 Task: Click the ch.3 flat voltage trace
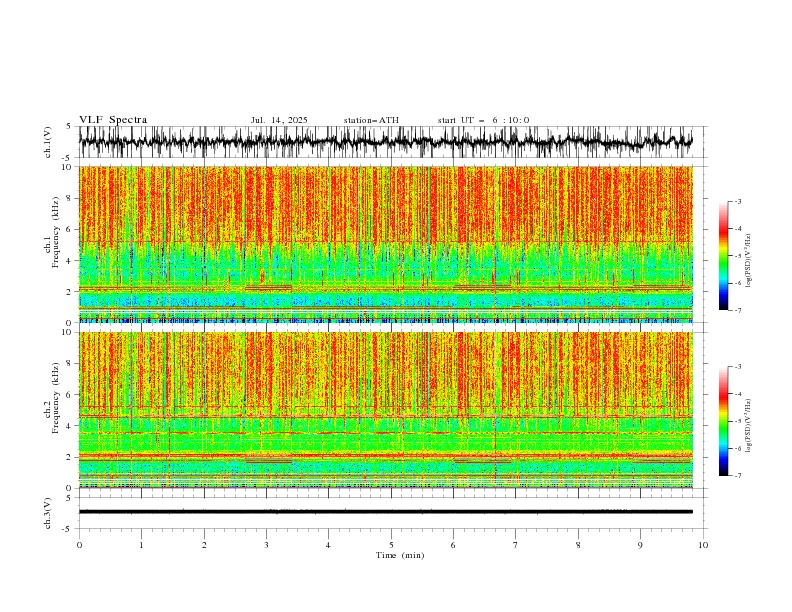click(385, 512)
